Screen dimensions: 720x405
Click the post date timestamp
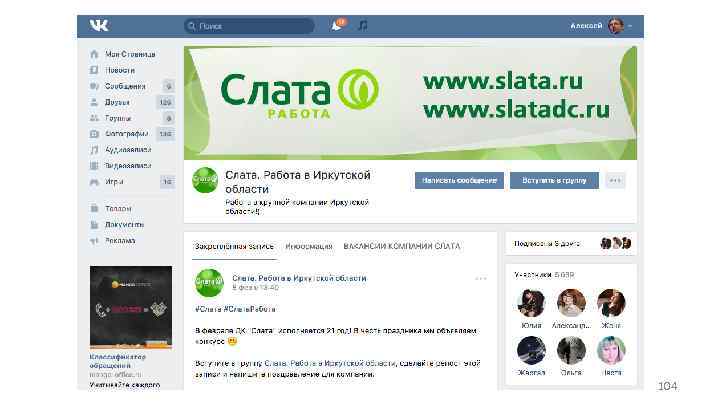[255, 287]
